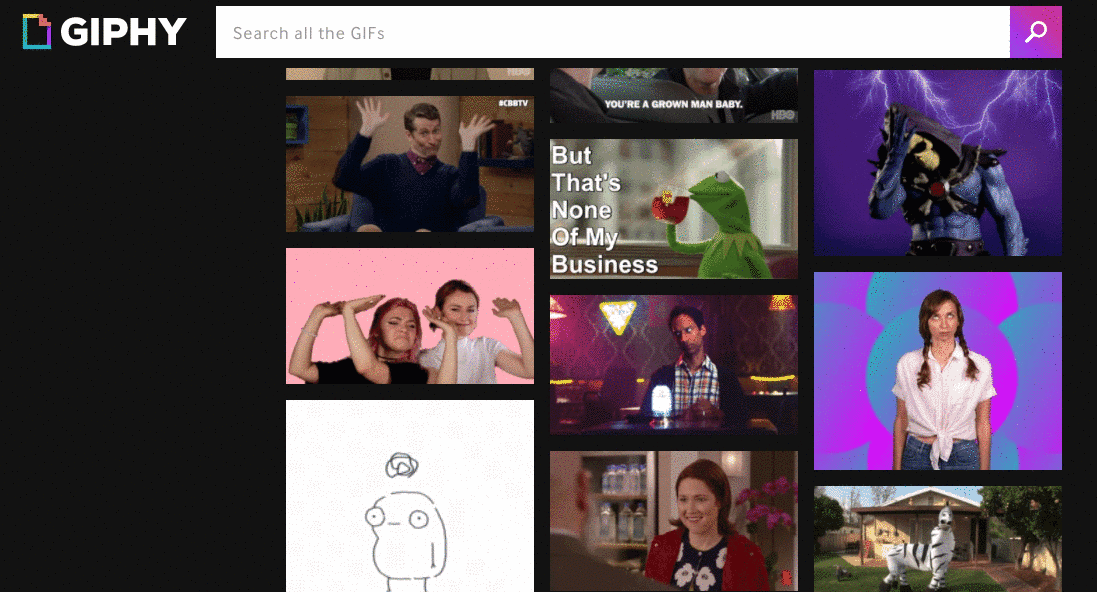Open the woman with braids eye-roll GIF
This screenshot has height=592, width=1097.
[937, 371]
